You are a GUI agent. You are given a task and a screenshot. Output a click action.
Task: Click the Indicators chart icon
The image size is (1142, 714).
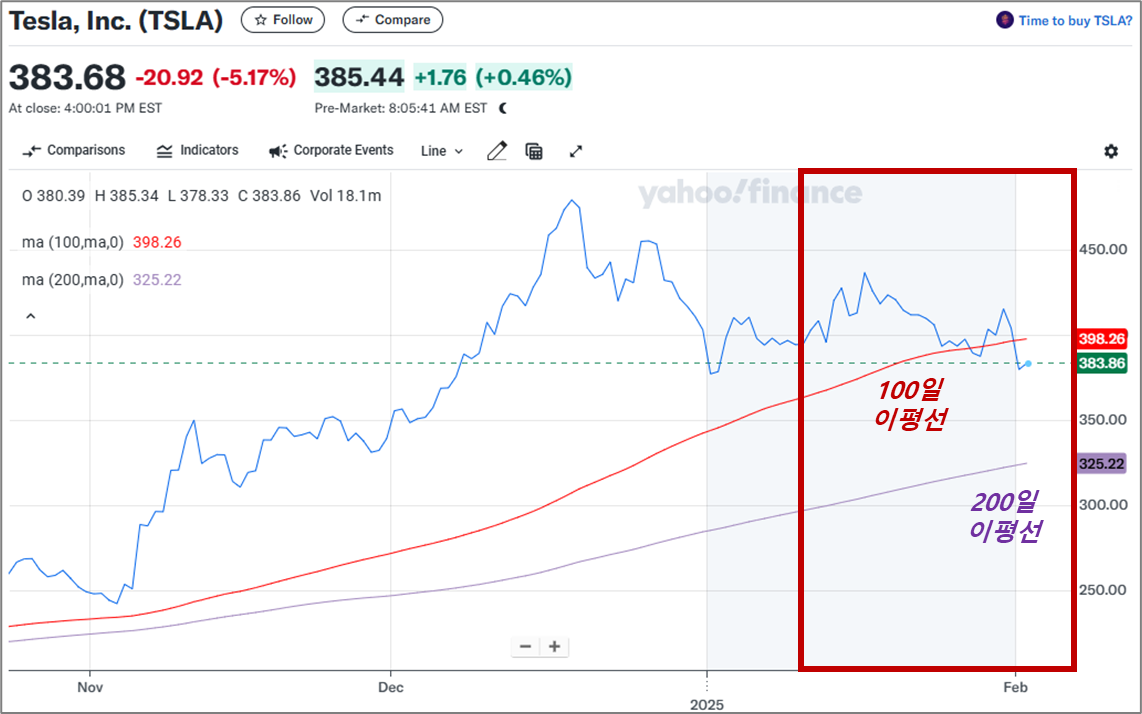pos(165,151)
